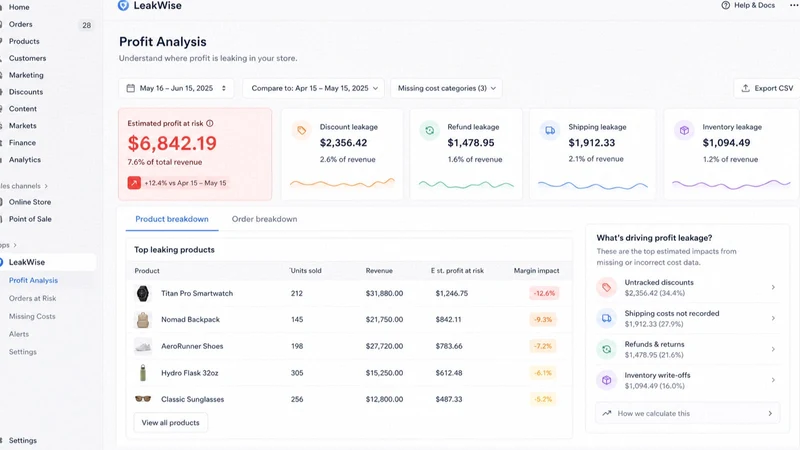
Task: Click Classic Sunglasses thumbnail
Action: click(143, 399)
